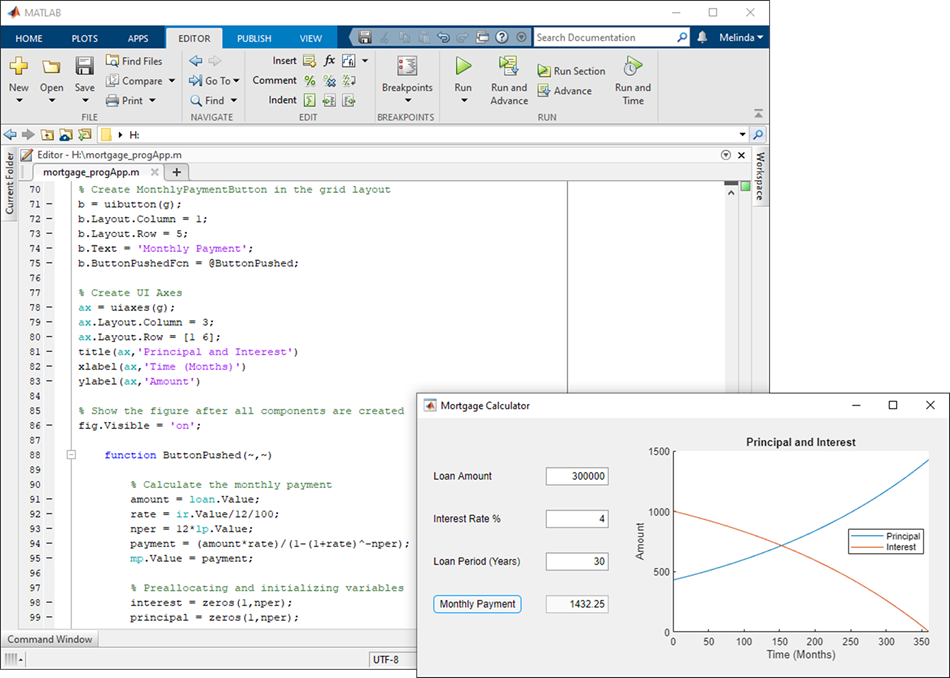Viewport: 950px width, 678px height.
Task: Click the Run Section button
Action: tap(571, 71)
